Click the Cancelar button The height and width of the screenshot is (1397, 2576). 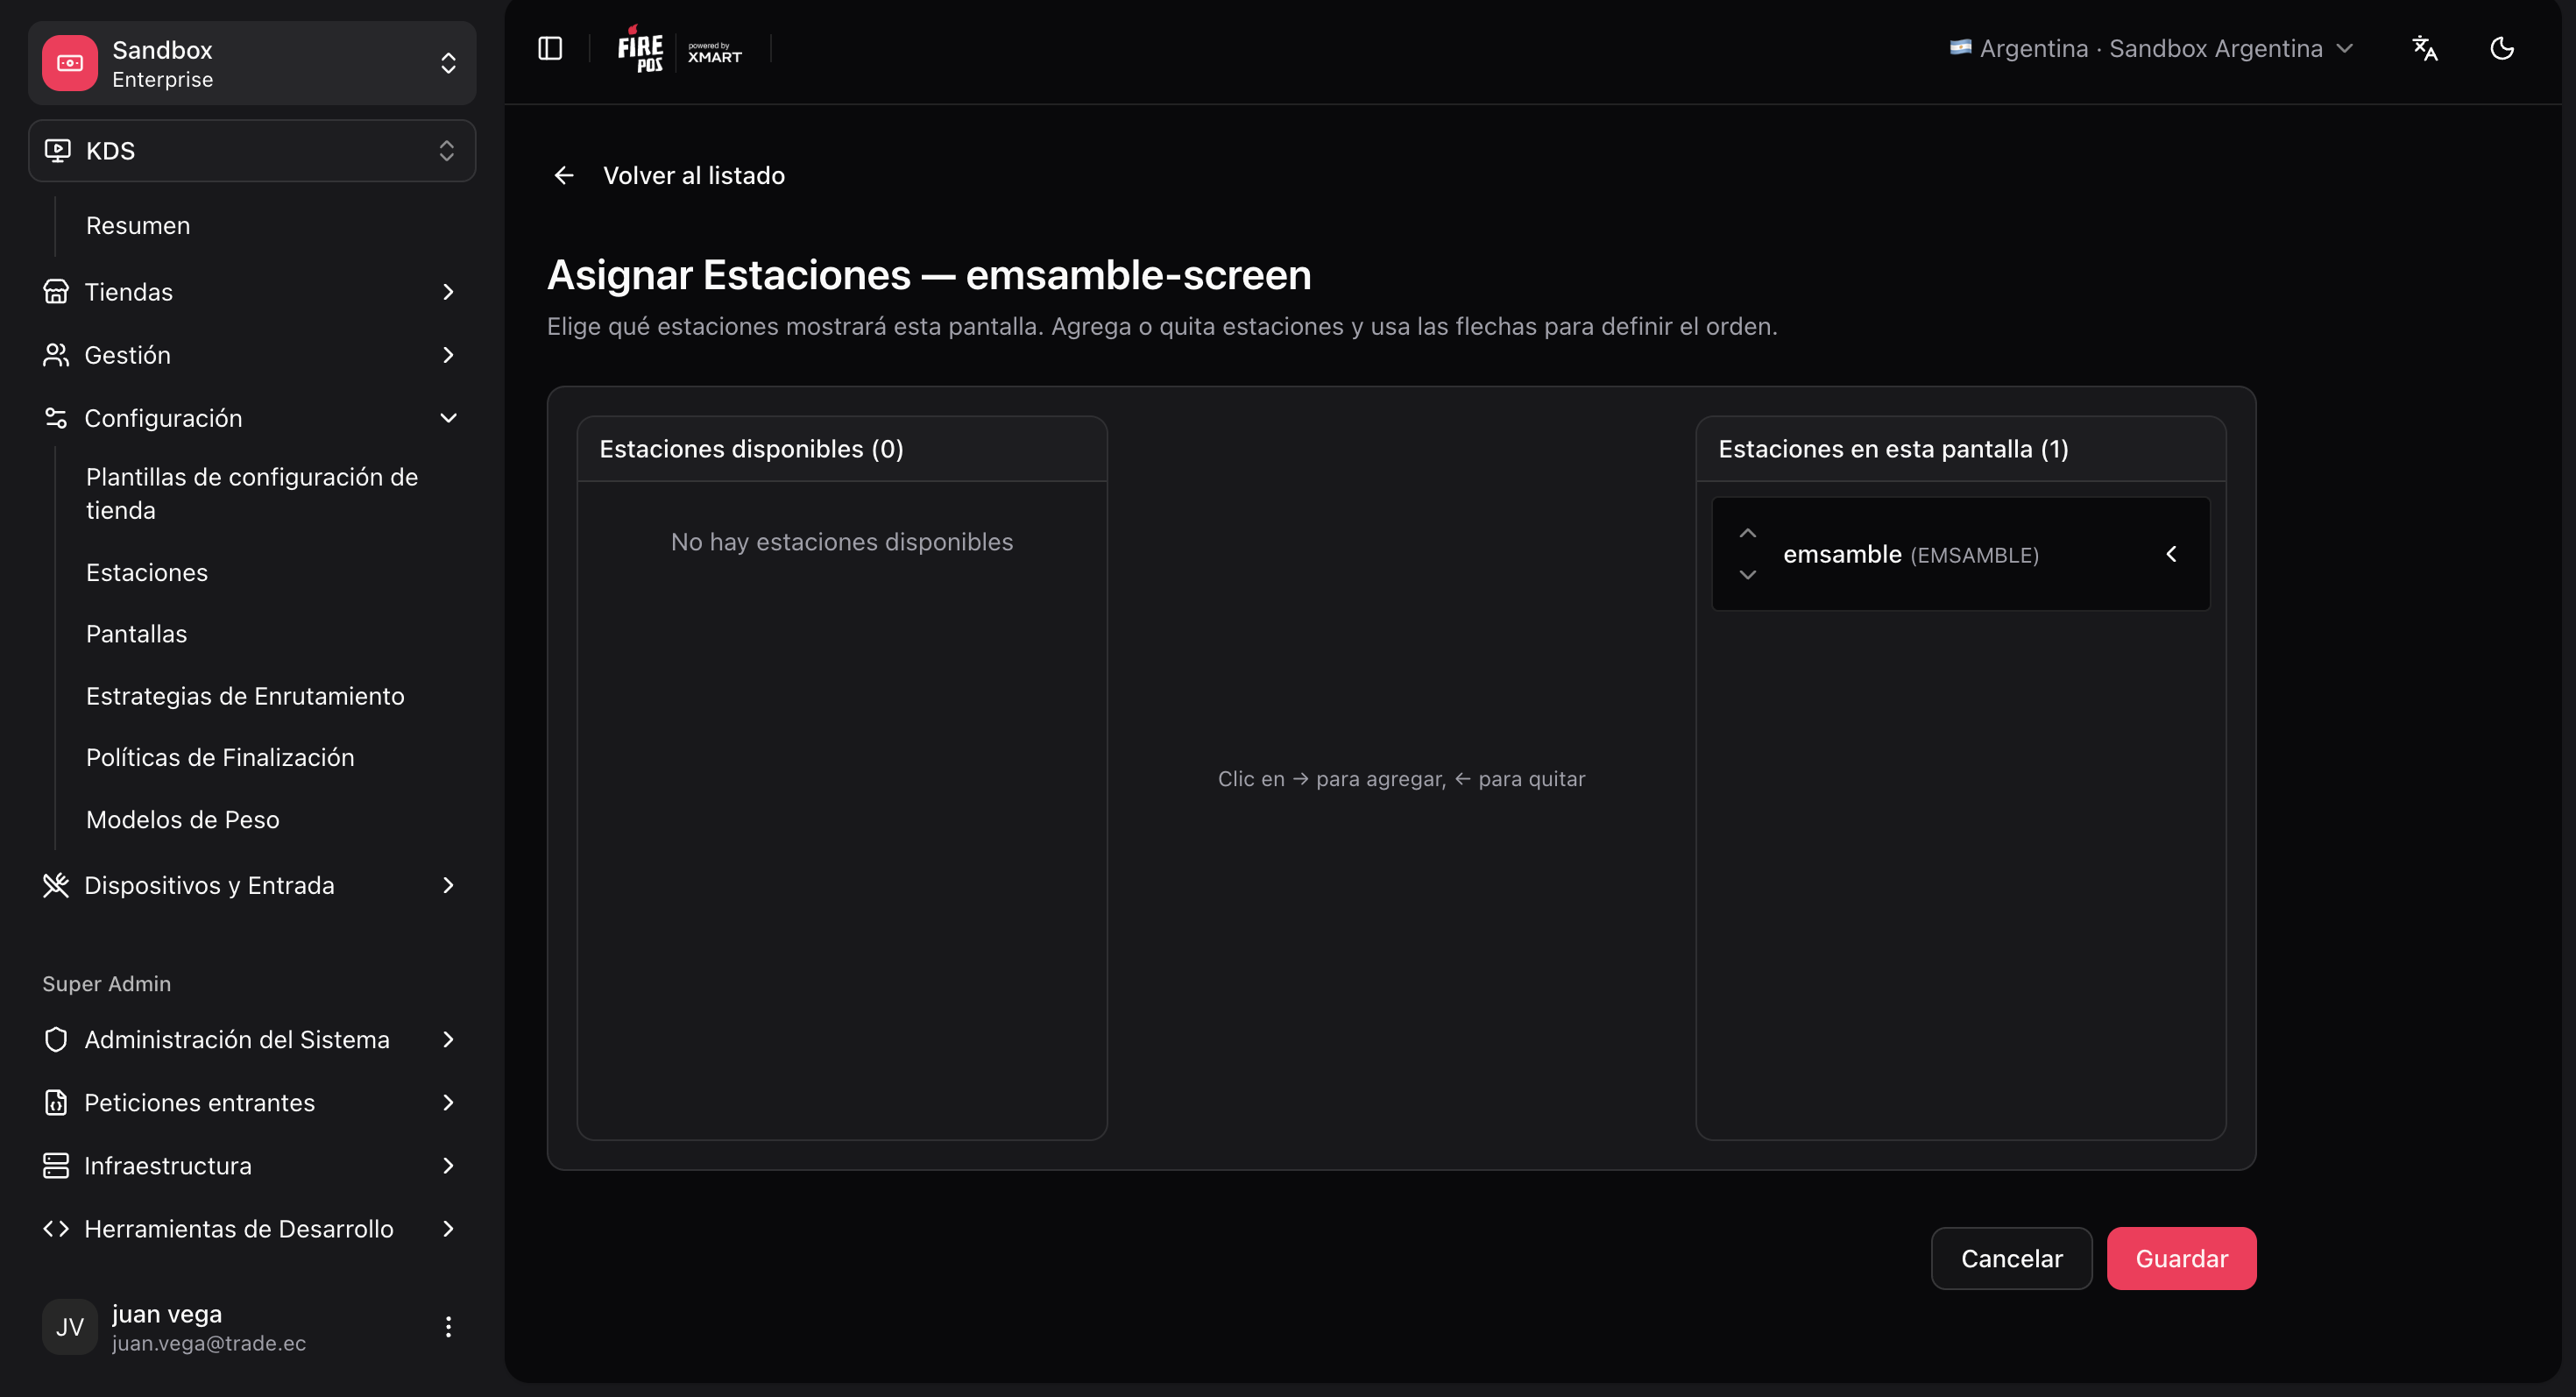click(2012, 1259)
